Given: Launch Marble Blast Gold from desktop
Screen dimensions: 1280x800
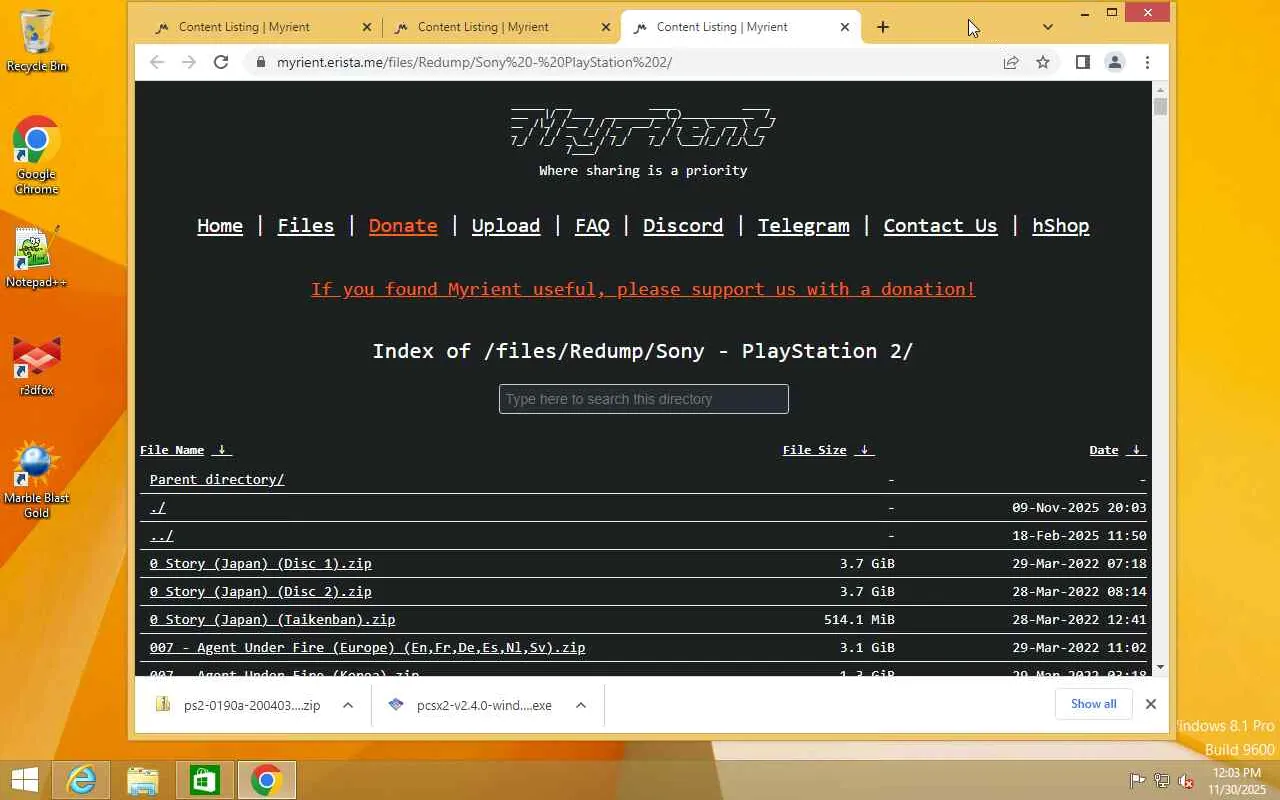Looking at the screenshot, I should (x=37, y=480).
